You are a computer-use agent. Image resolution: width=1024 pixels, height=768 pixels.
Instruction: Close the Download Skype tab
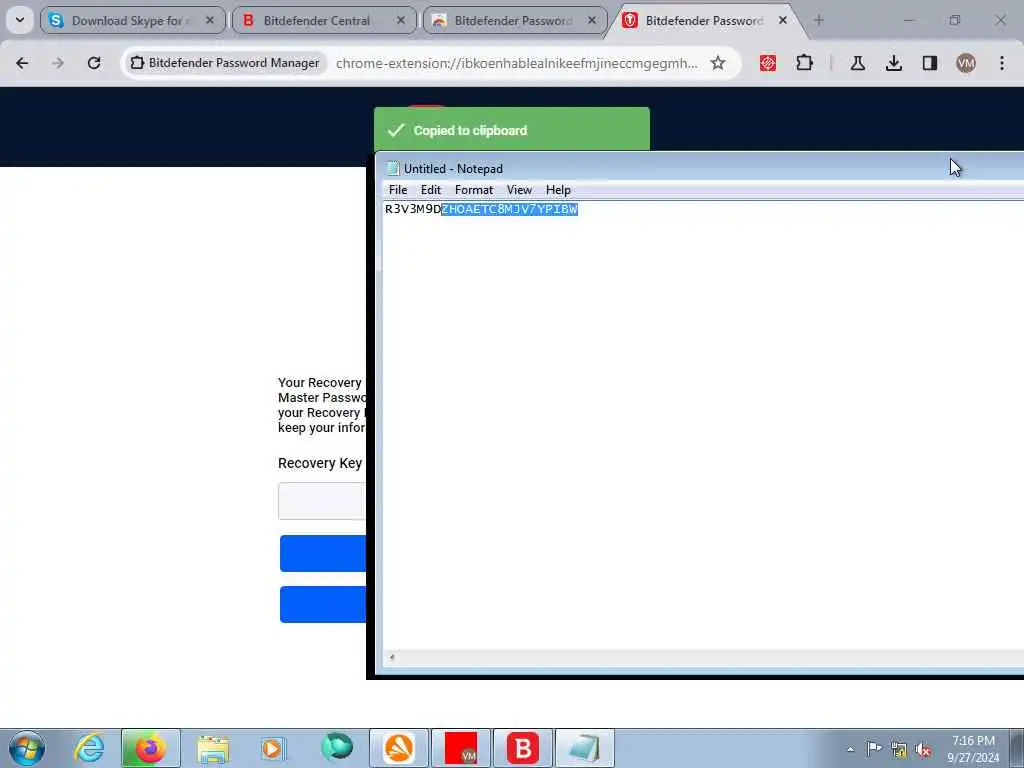(210, 20)
